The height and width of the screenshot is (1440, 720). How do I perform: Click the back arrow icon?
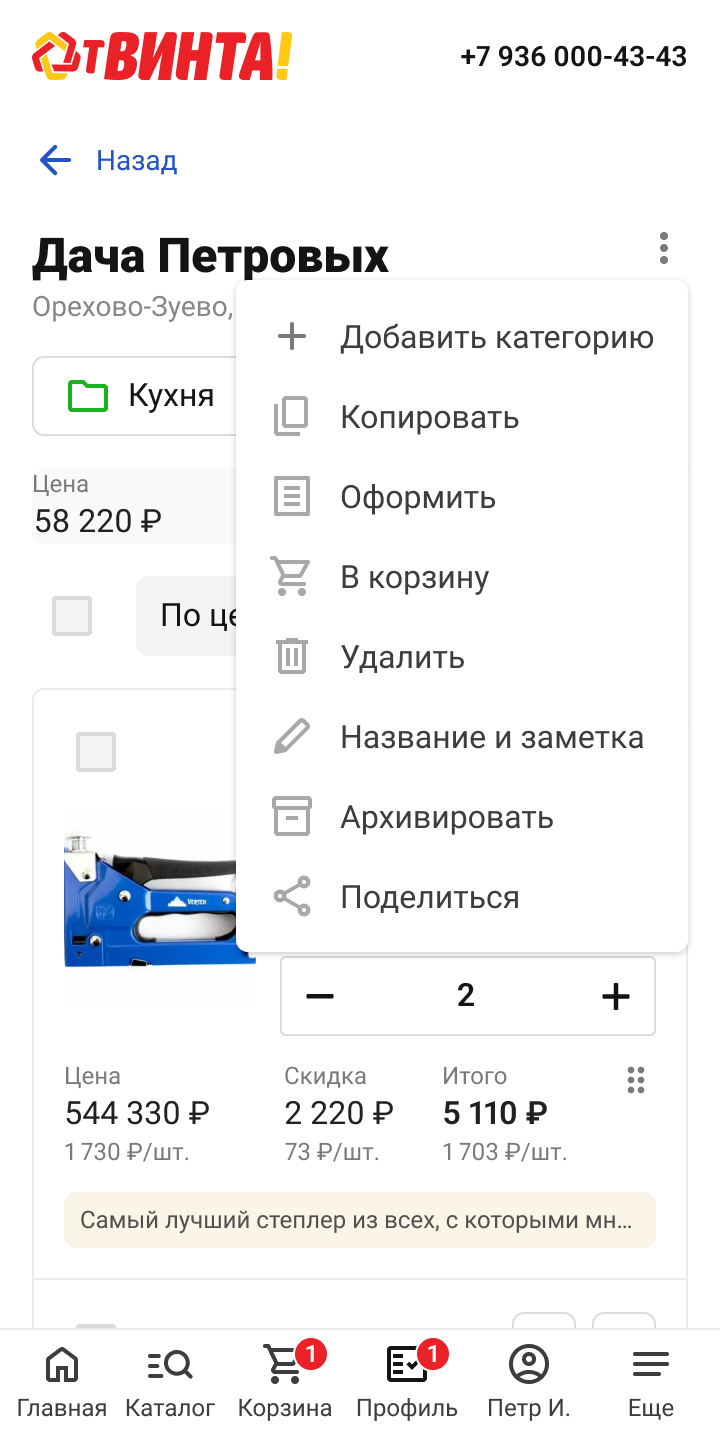click(55, 160)
